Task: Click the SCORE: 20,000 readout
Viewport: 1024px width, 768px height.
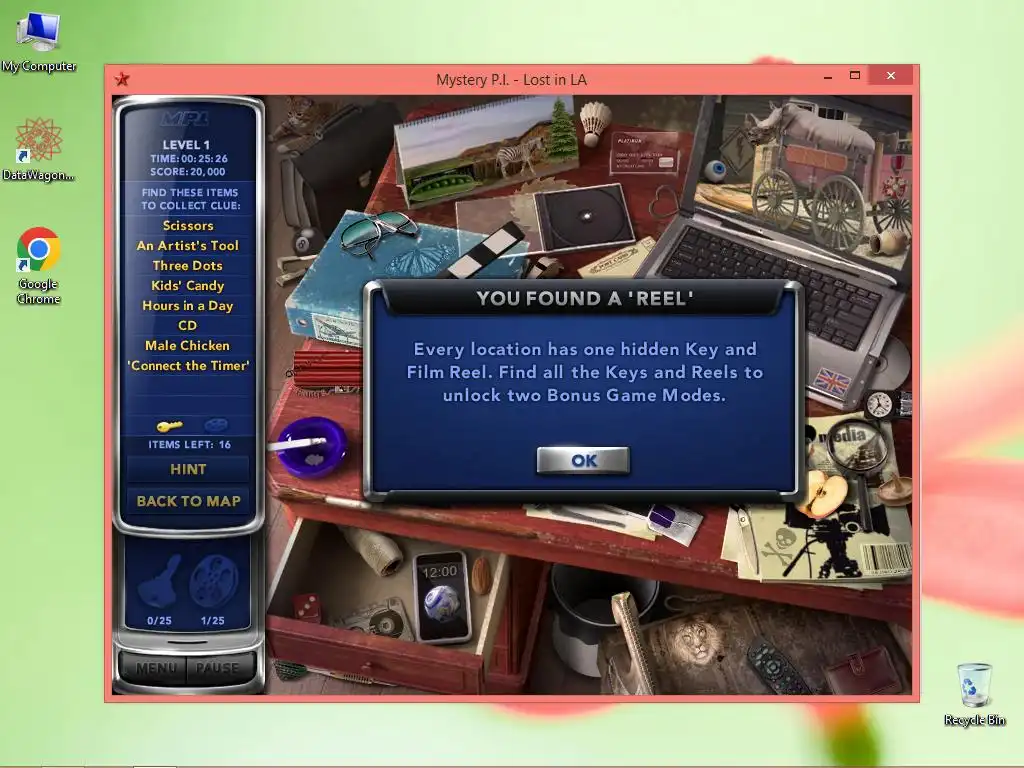Action: pos(188,172)
